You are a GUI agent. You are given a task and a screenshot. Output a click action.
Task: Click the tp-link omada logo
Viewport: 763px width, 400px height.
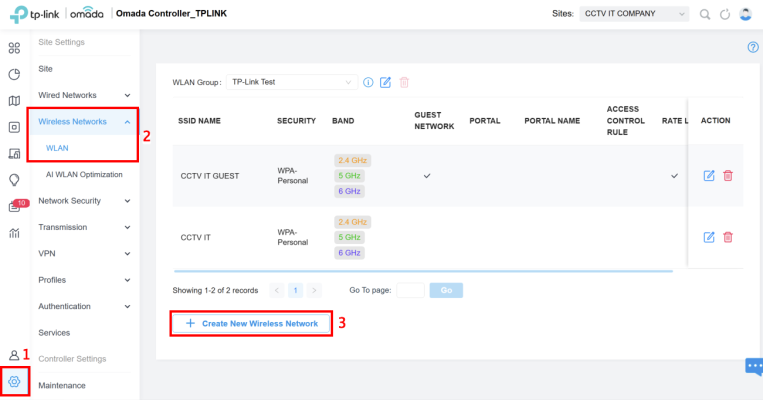pos(57,14)
